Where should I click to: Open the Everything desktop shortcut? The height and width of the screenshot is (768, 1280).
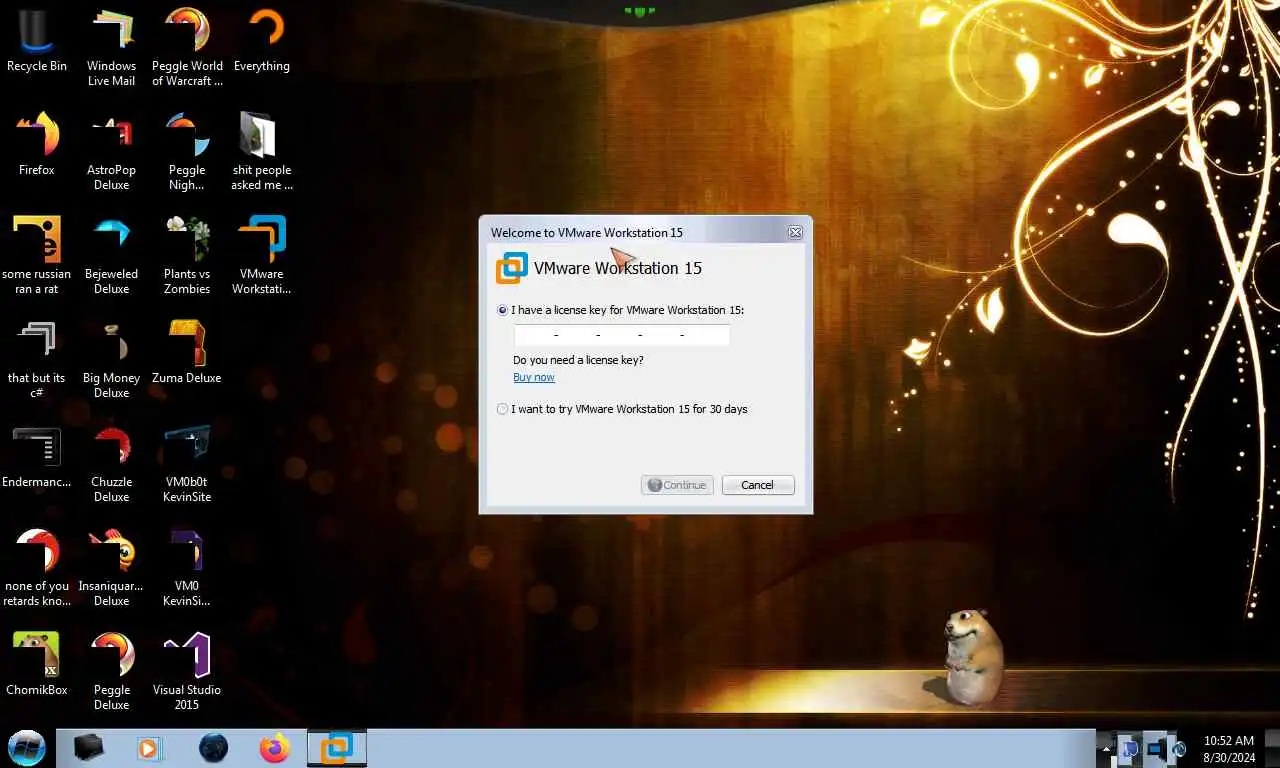pyautogui.click(x=262, y=41)
